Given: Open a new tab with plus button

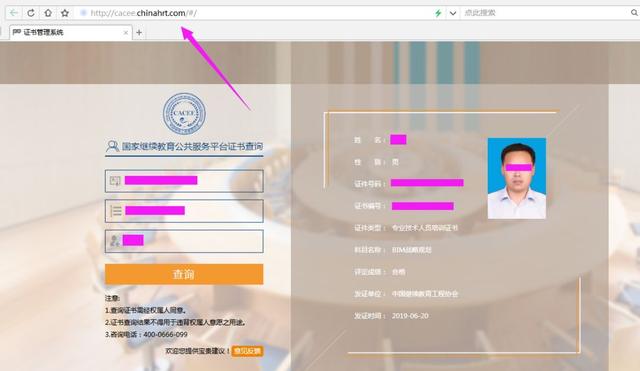Looking at the screenshot, I should 139,33.
